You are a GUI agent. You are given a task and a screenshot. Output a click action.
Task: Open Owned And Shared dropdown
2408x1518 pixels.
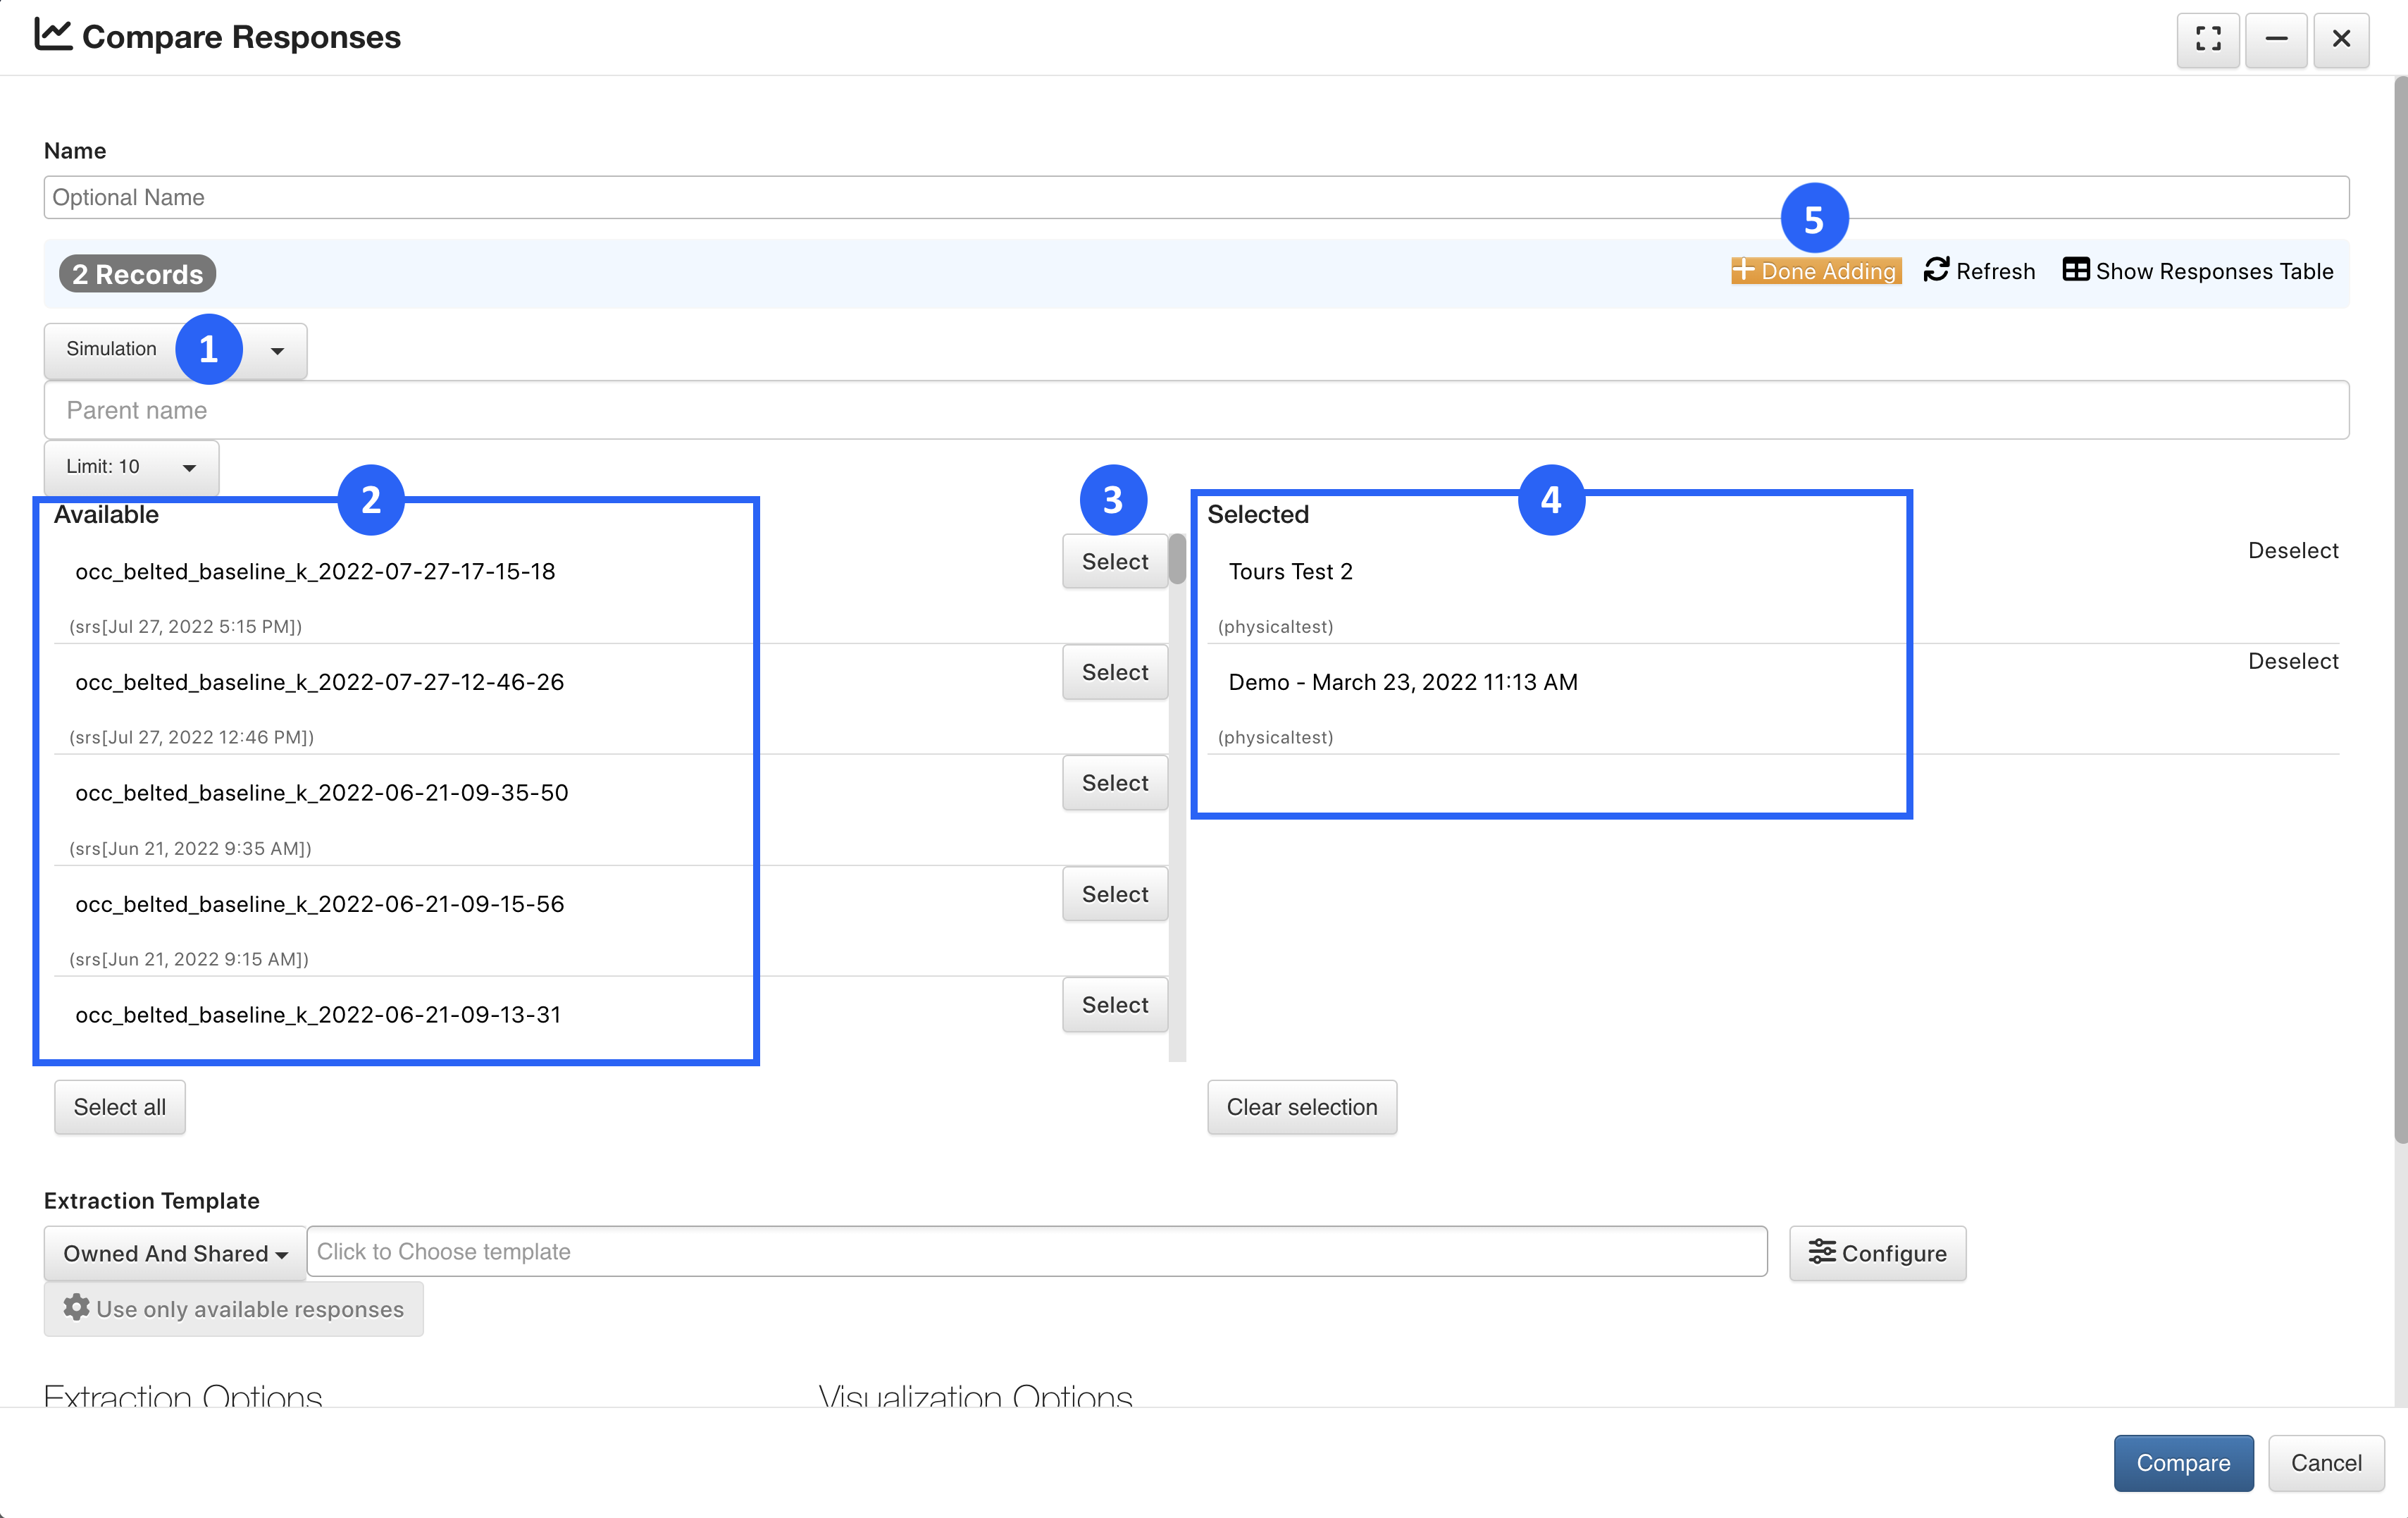pyautogui.click(x=175, y=1254)
